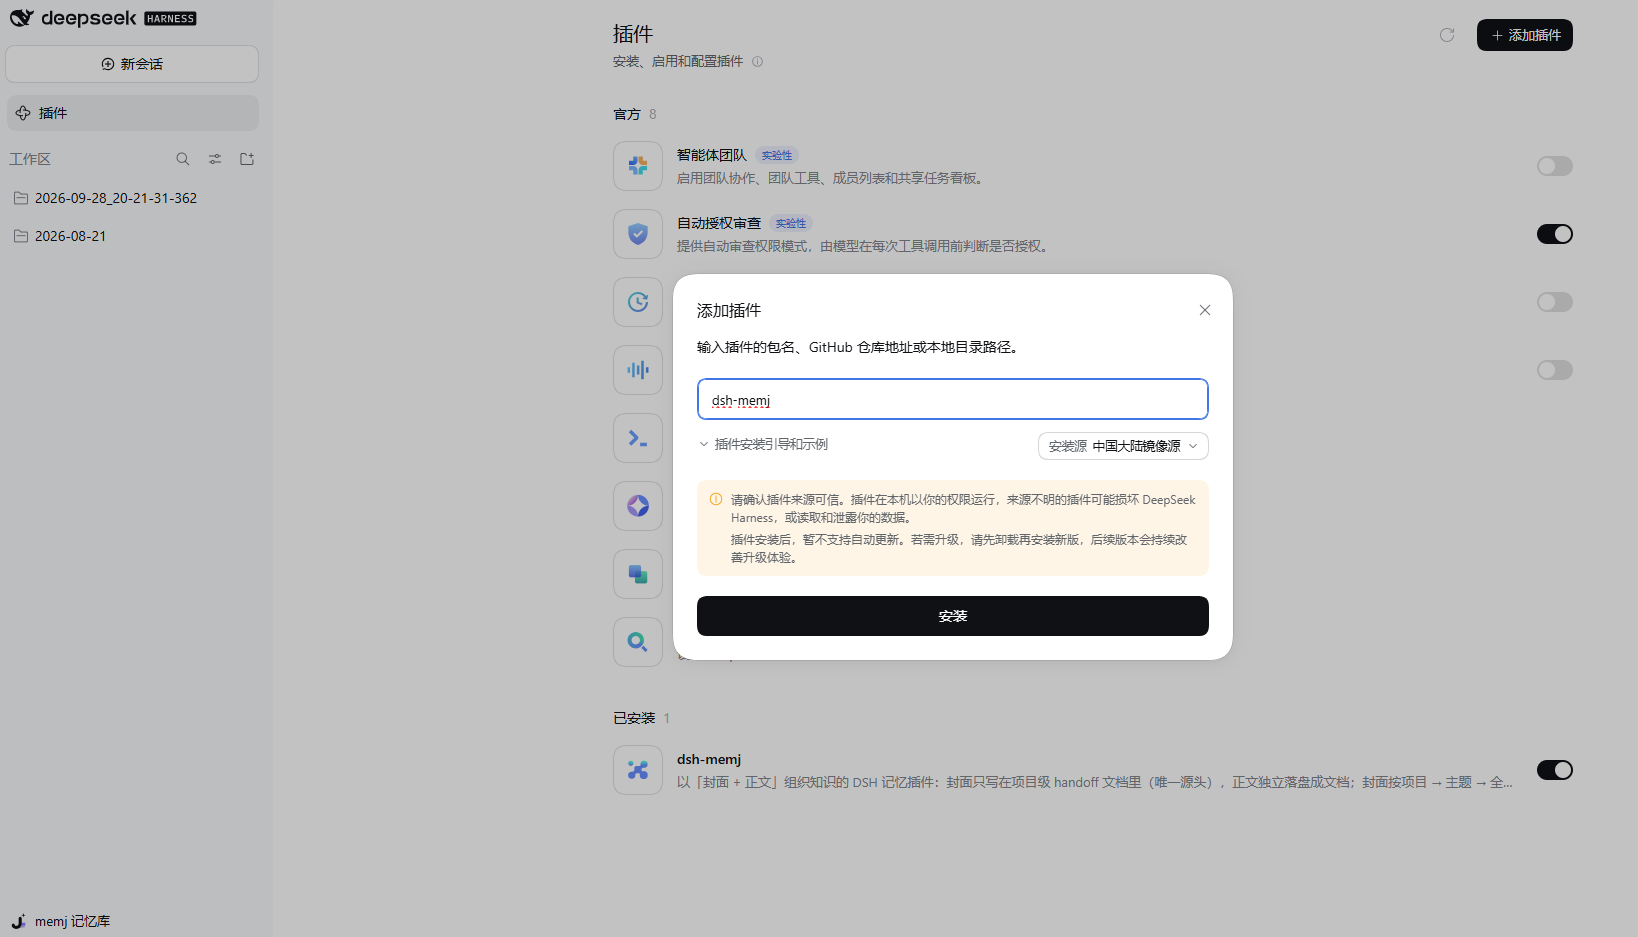
Task: Click the plugin name input field
Action: point(953,399)
